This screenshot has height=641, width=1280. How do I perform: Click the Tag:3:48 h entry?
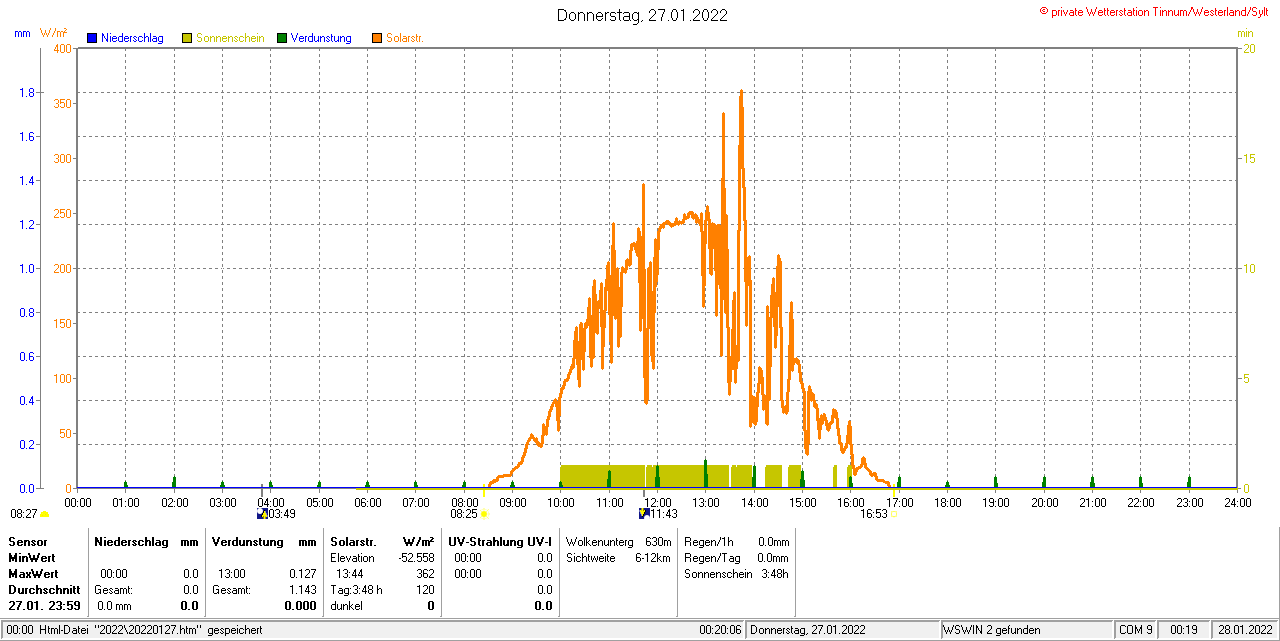tap(357, 590)
